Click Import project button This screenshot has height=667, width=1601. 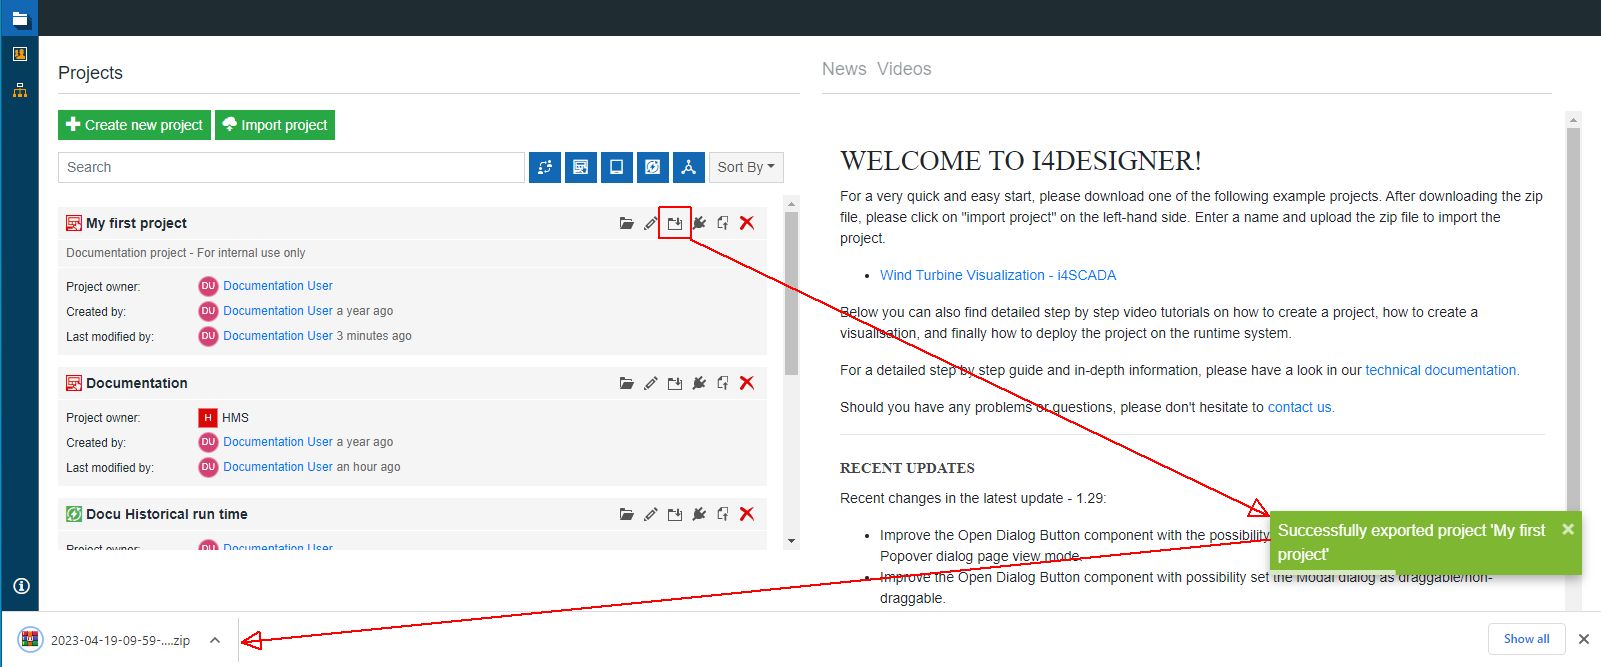[275, 125]
